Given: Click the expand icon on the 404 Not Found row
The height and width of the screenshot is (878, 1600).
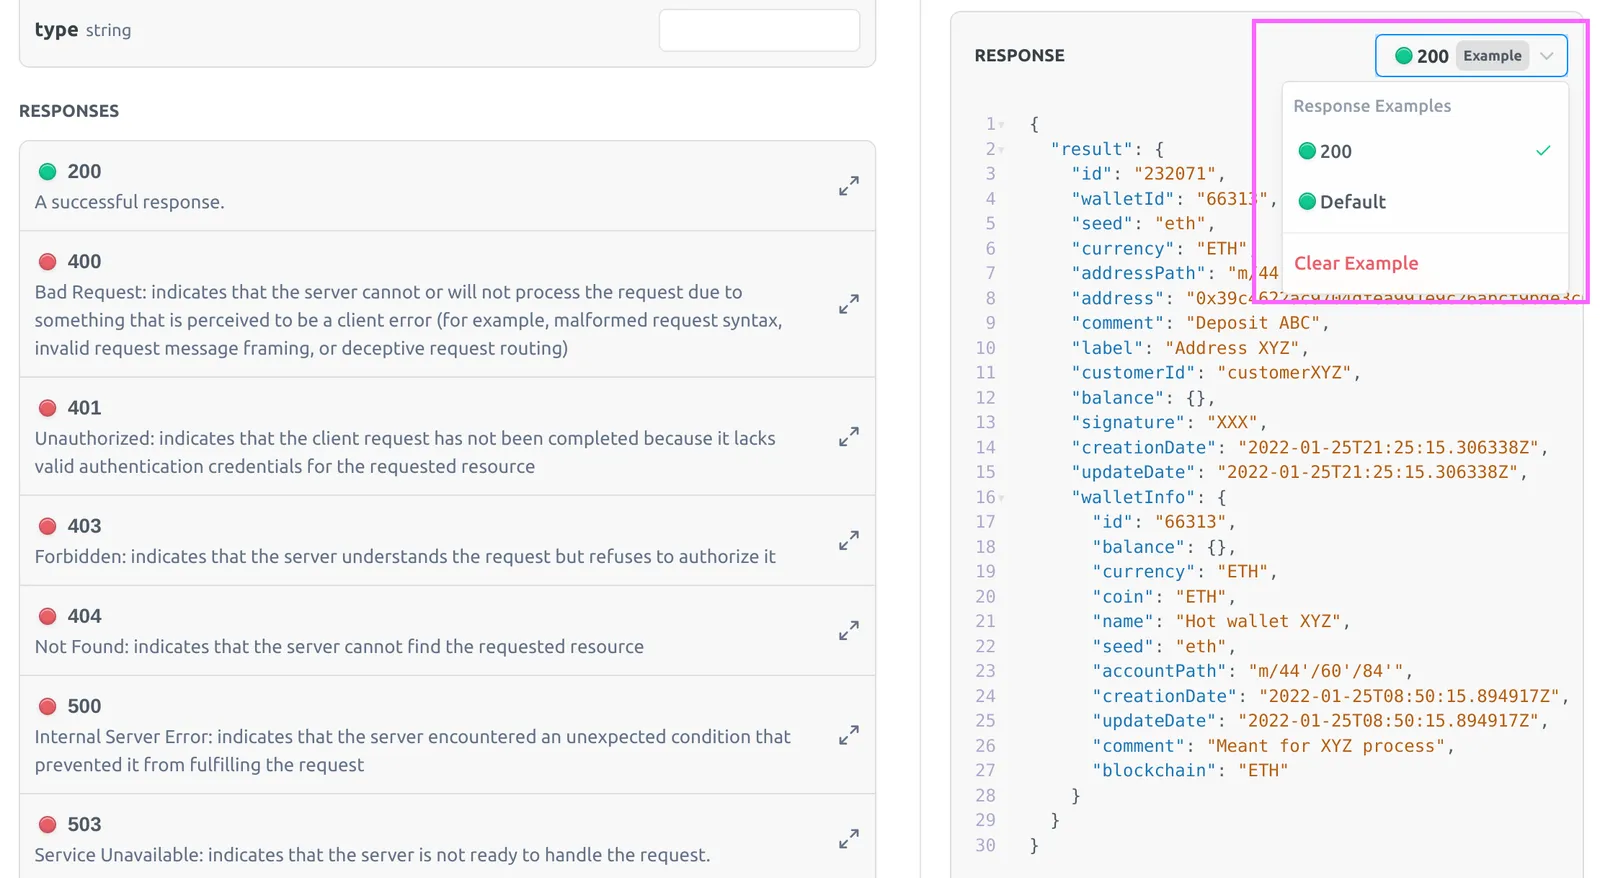Looking at the screenshot, I should click(848, 631).
